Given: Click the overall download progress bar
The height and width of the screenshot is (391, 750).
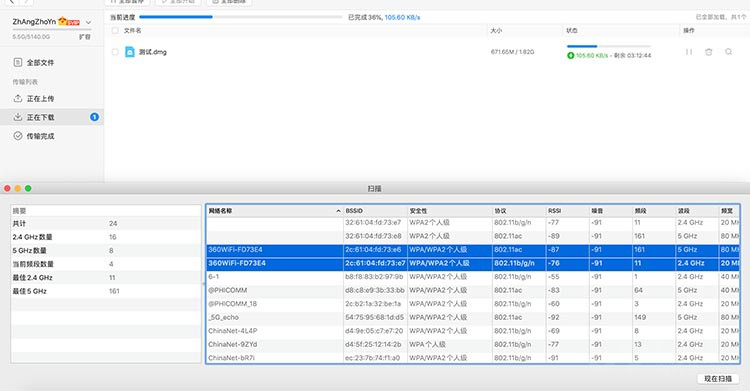Looking at the screenshot, I should pos(241,17).
